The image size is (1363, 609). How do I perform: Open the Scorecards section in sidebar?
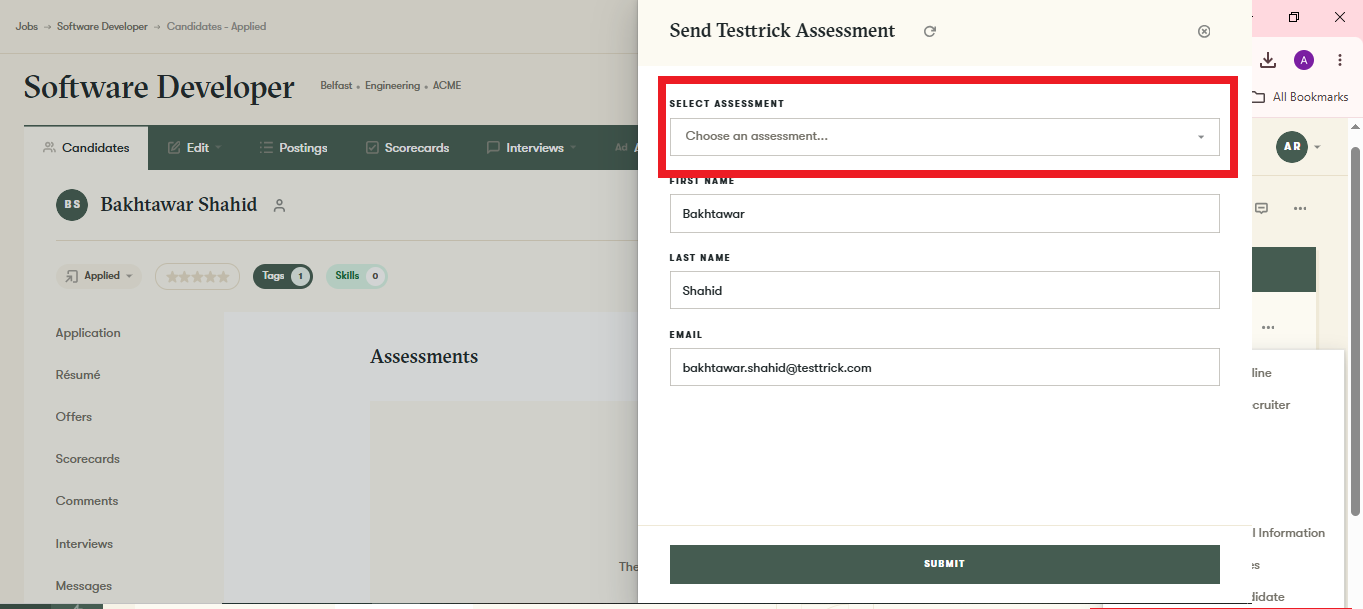click(x=88, y=459)
